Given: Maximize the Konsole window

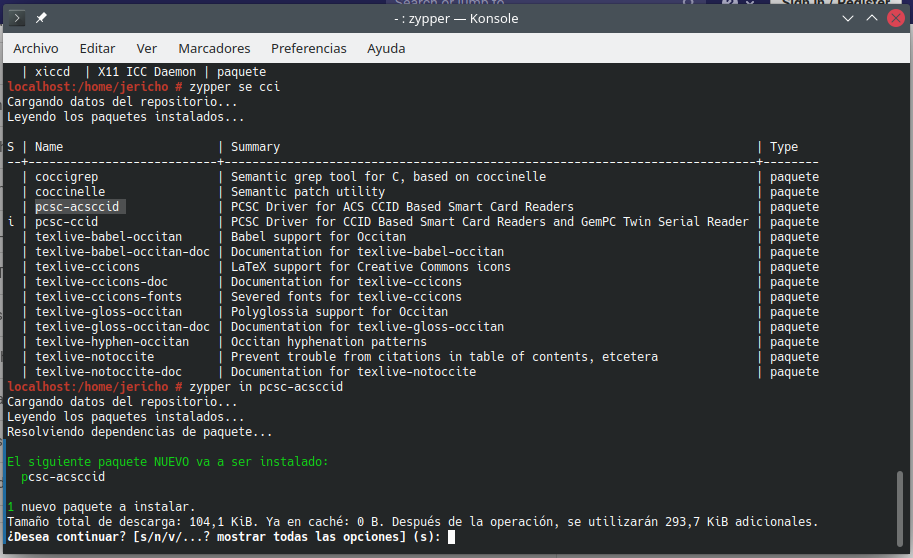Looking at the screenshot, I should (870, 18).
